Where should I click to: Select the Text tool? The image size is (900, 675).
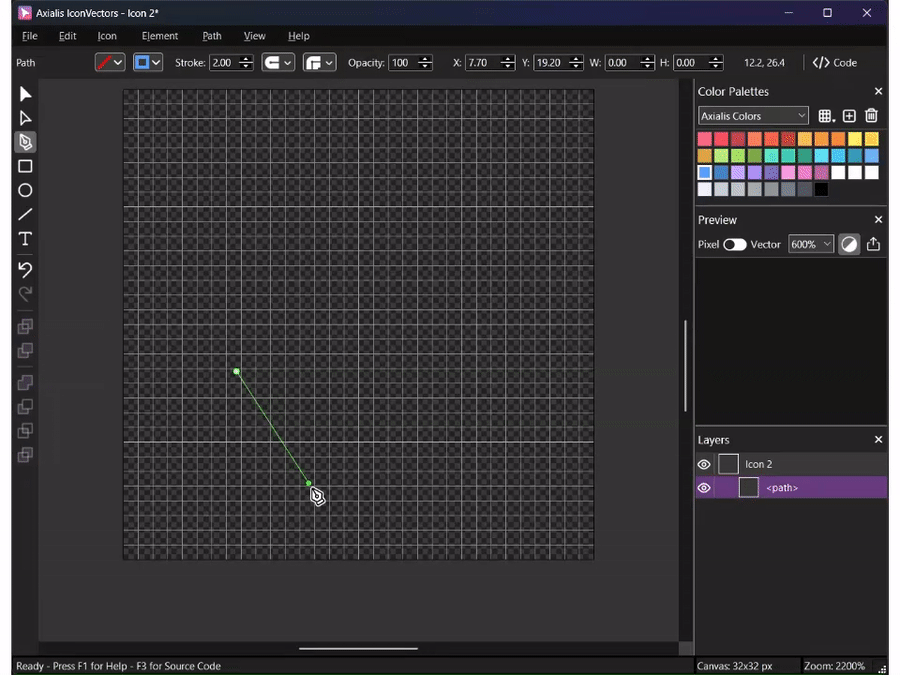pyautogui.click(x=26, y=239)
